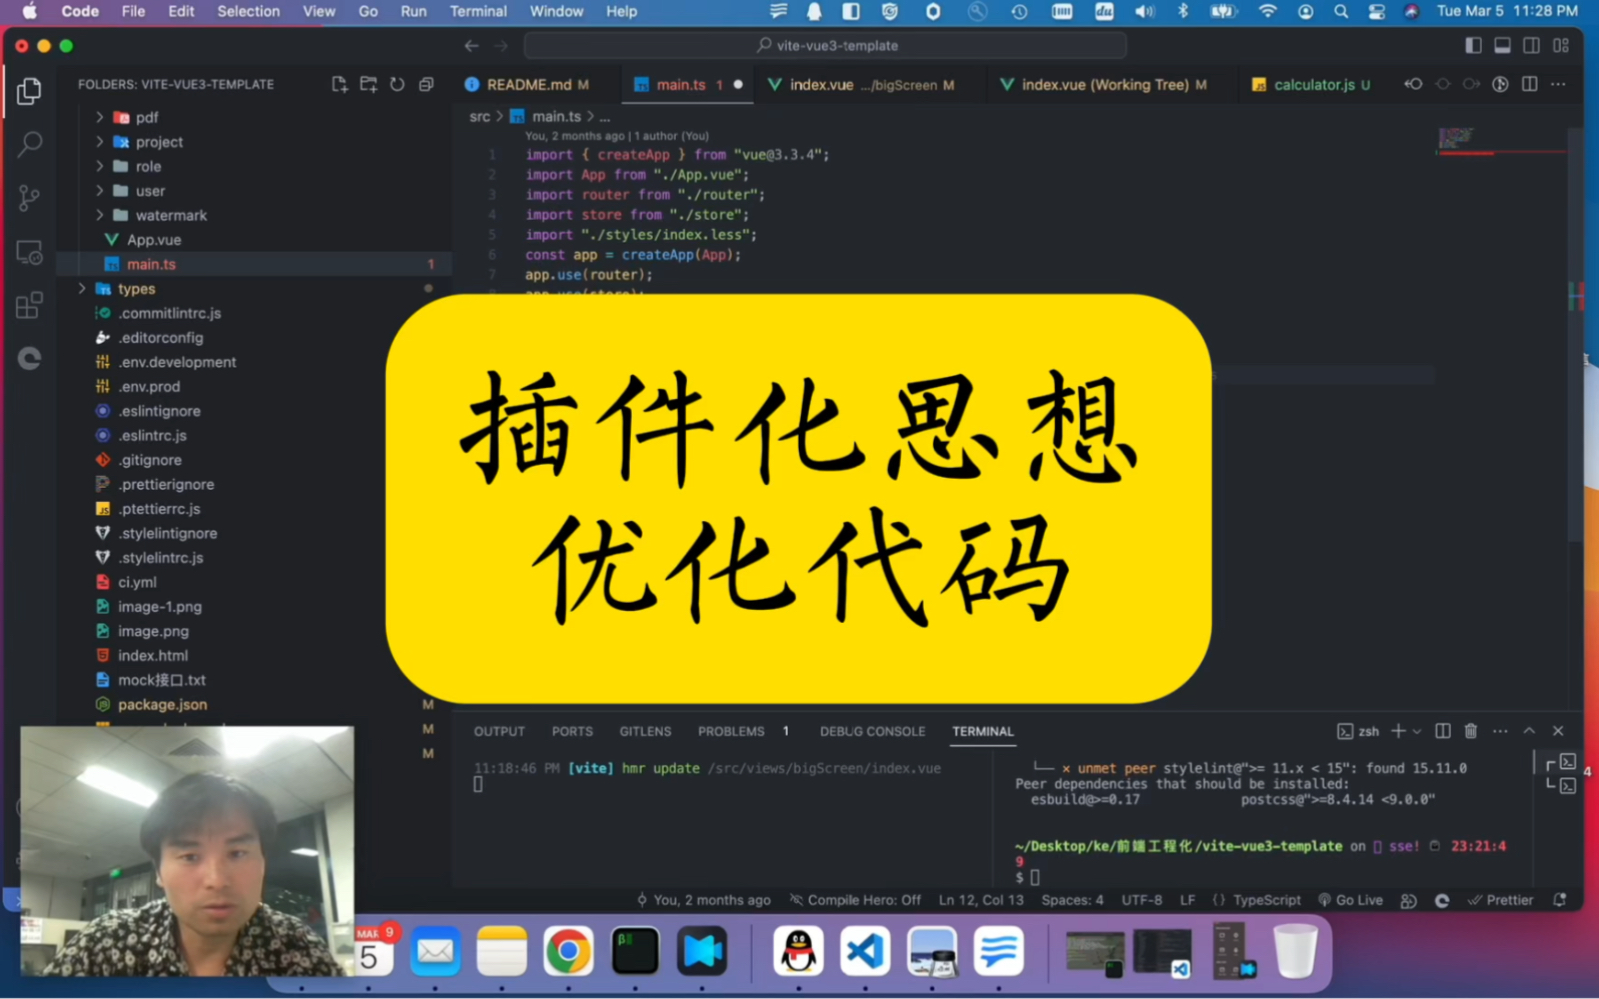Viewport: 1599px width, 999px height.
Task: Switch to README.md tab
Action: [527, 85]
